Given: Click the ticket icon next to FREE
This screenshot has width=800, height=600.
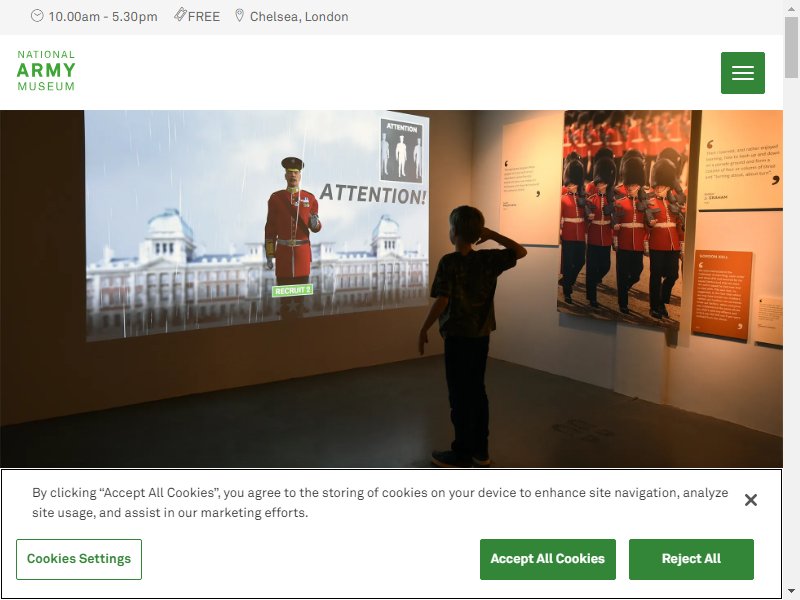Looking at the screenshot, I should coord(180,15).
